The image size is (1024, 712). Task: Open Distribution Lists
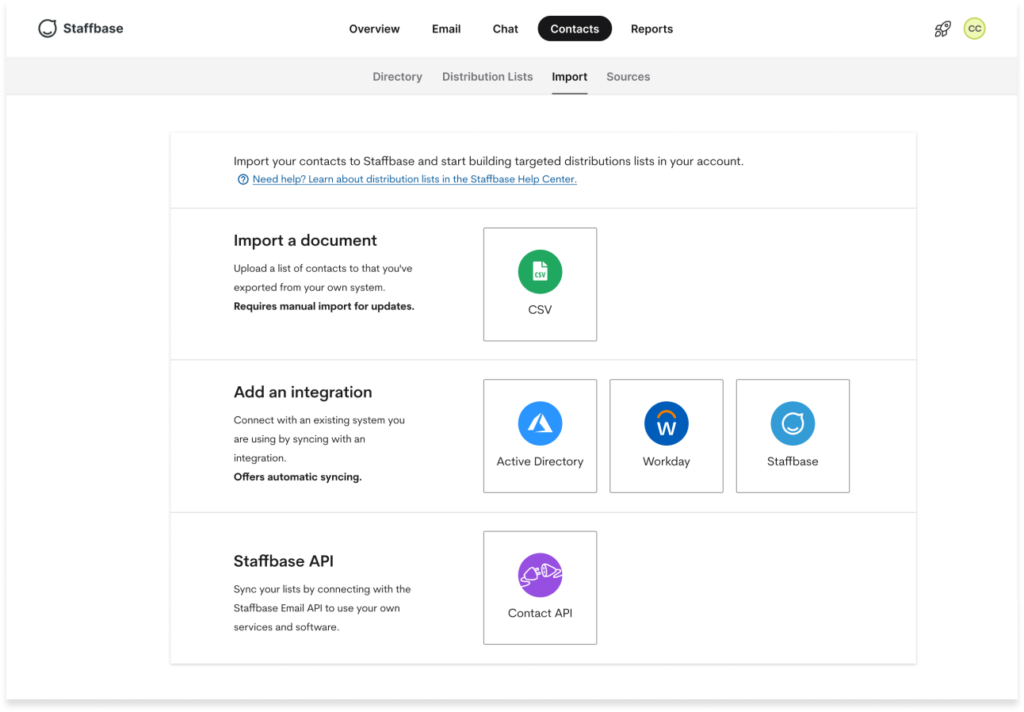(487, 76)
